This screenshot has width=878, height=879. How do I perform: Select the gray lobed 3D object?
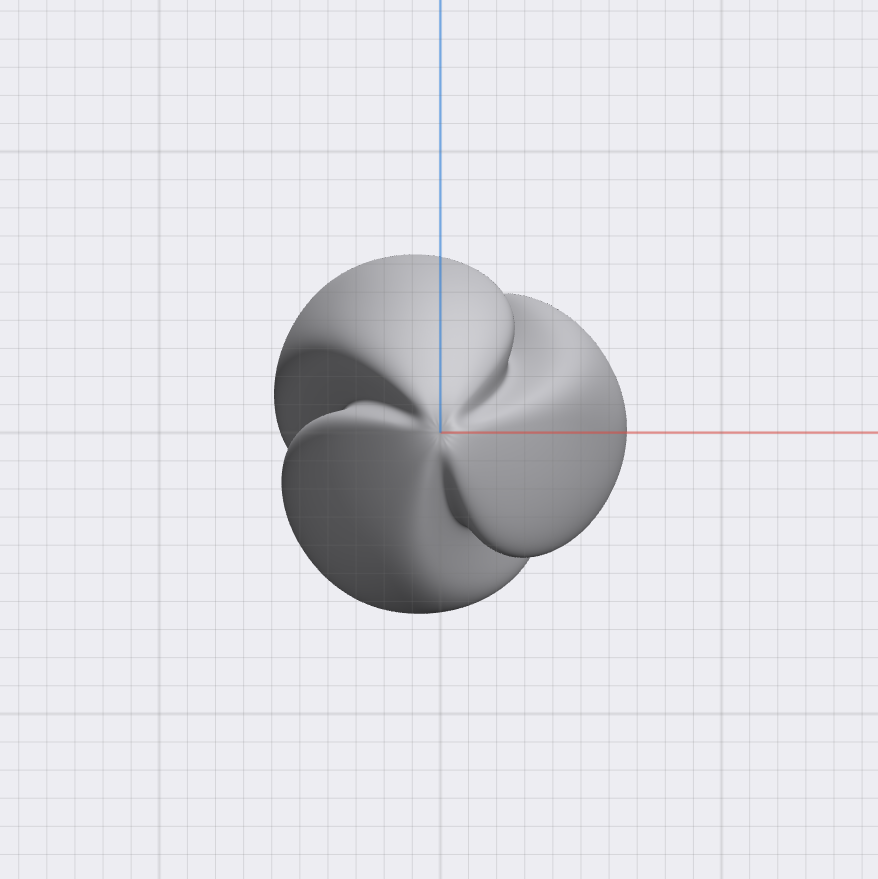click(x=450, y=434)
